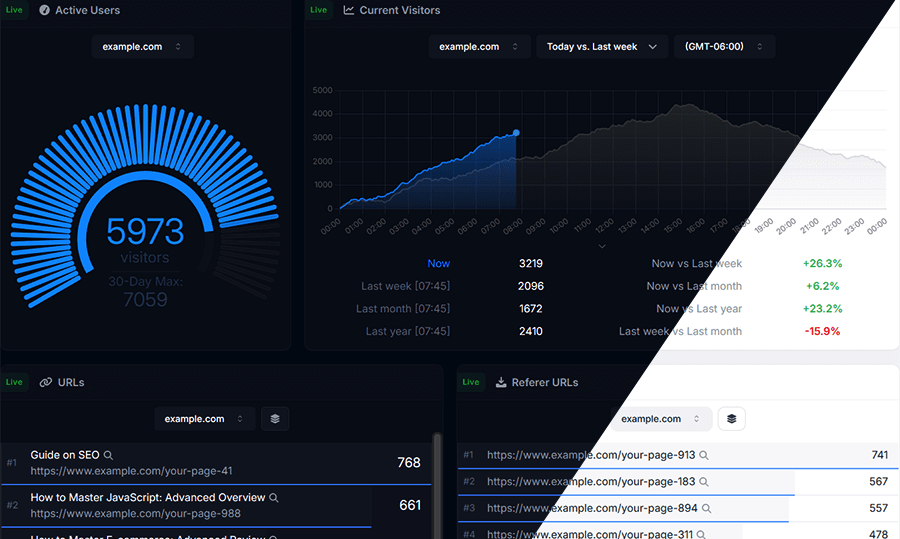The width and height of the screenshot is (900, 539).
Task: Click the current data point on visitors chart
Action: pos(516,133)
